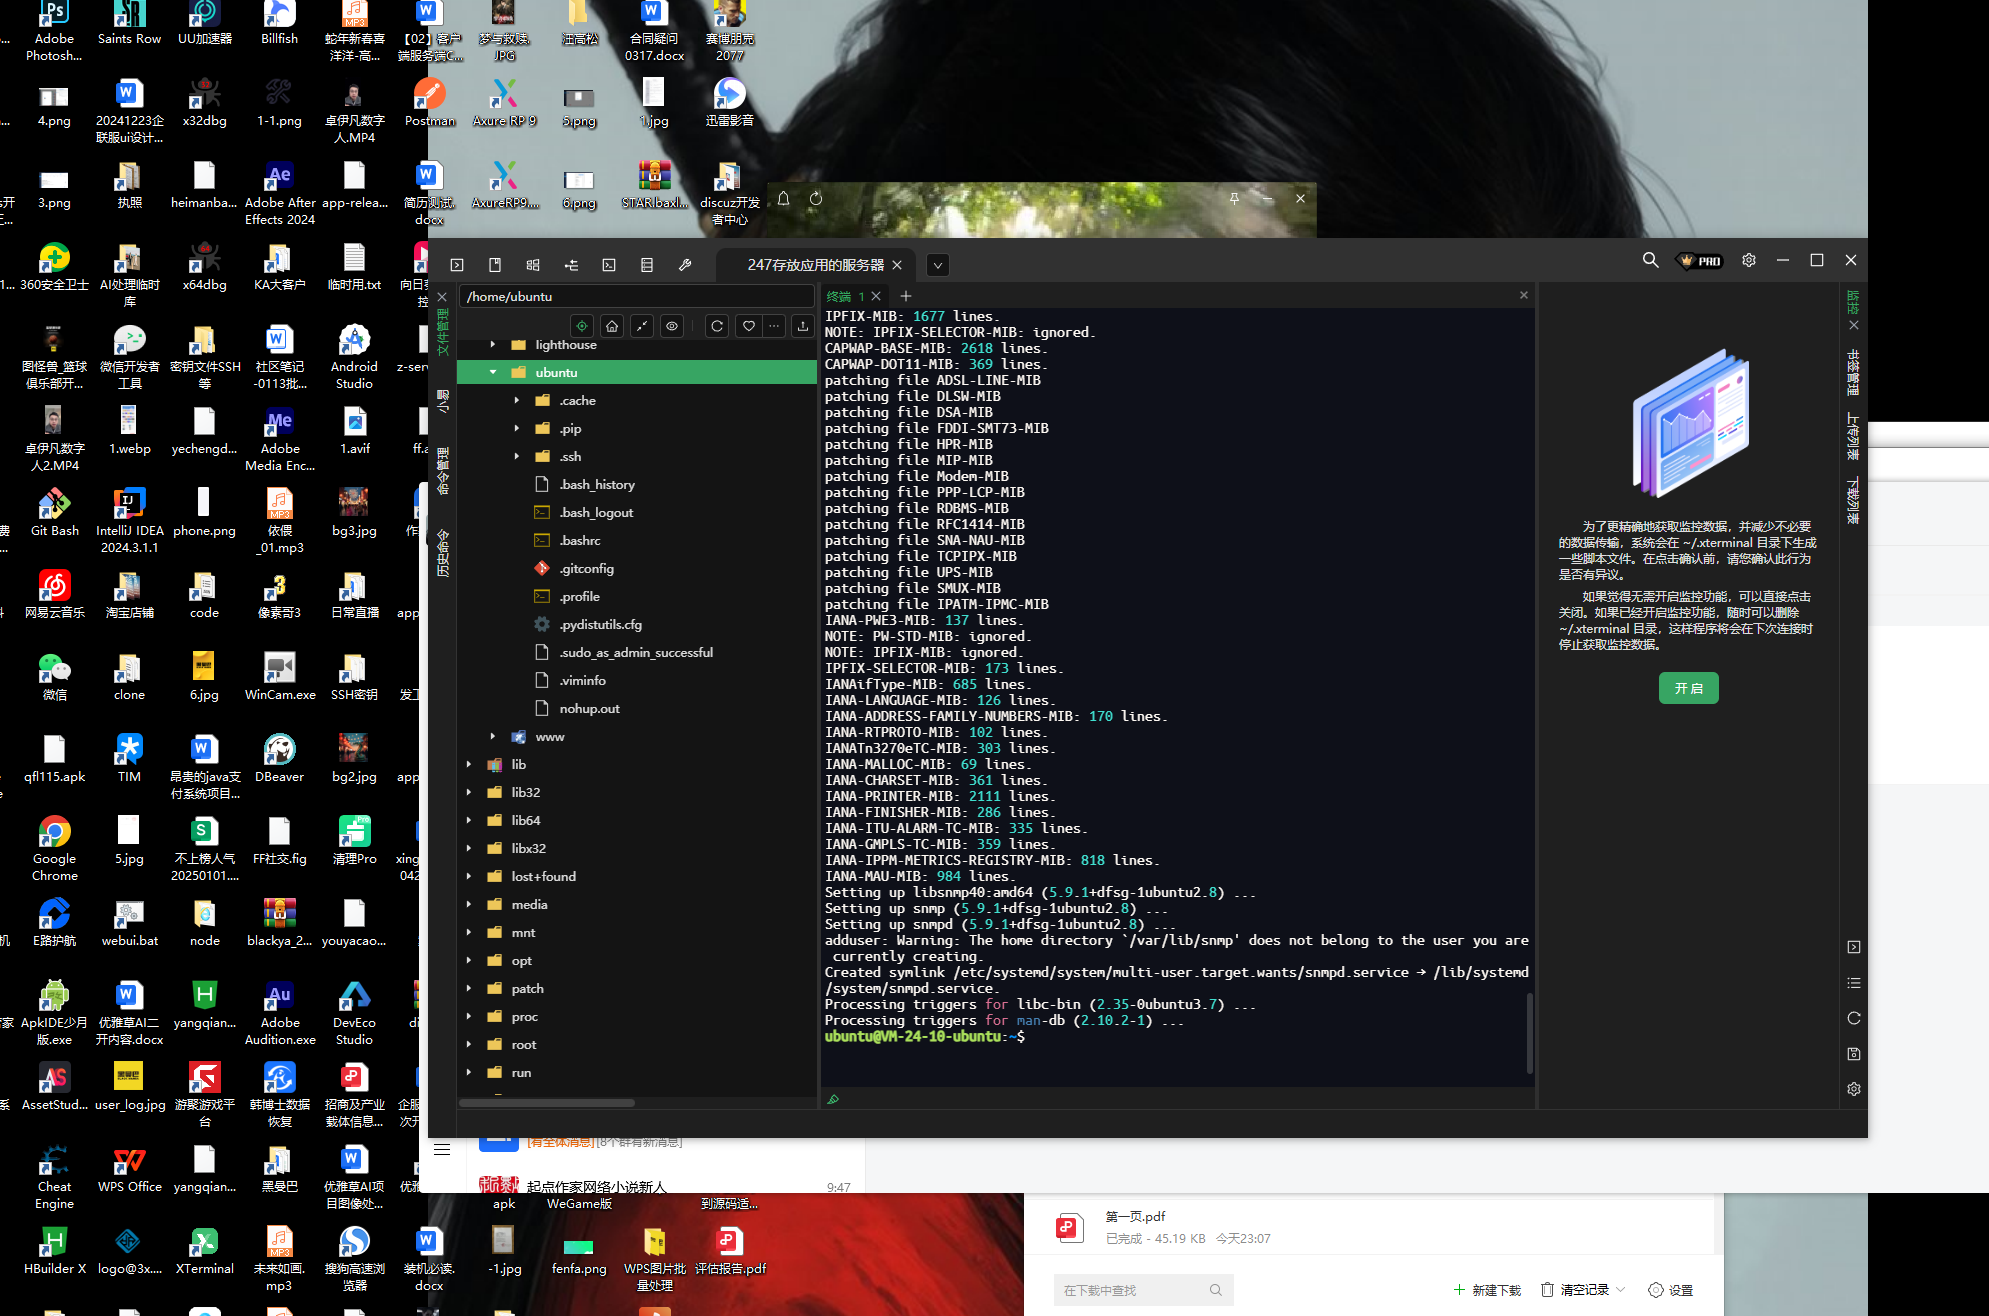Viewport: 1989px width, 1316px height.
Task: Click the home directory icon in file toolbar
Action: (x=612, y=326)
